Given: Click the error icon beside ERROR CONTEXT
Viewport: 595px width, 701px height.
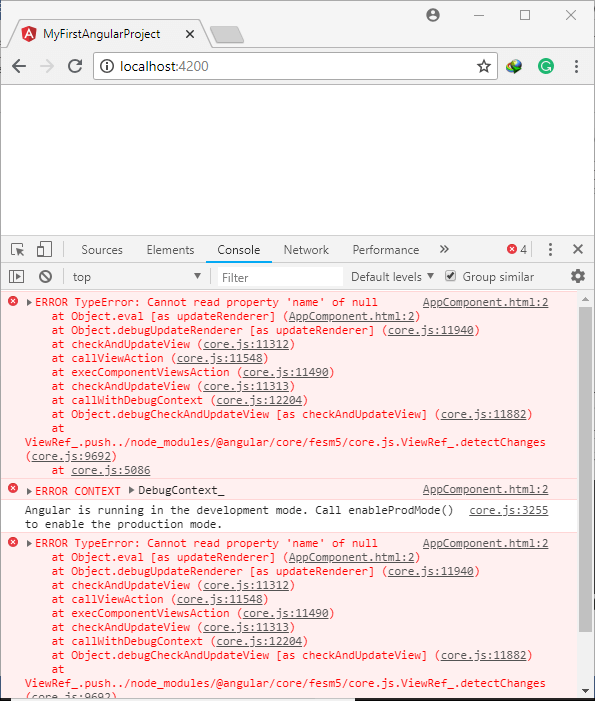Looking at the screenshot, I should point(13,488).
